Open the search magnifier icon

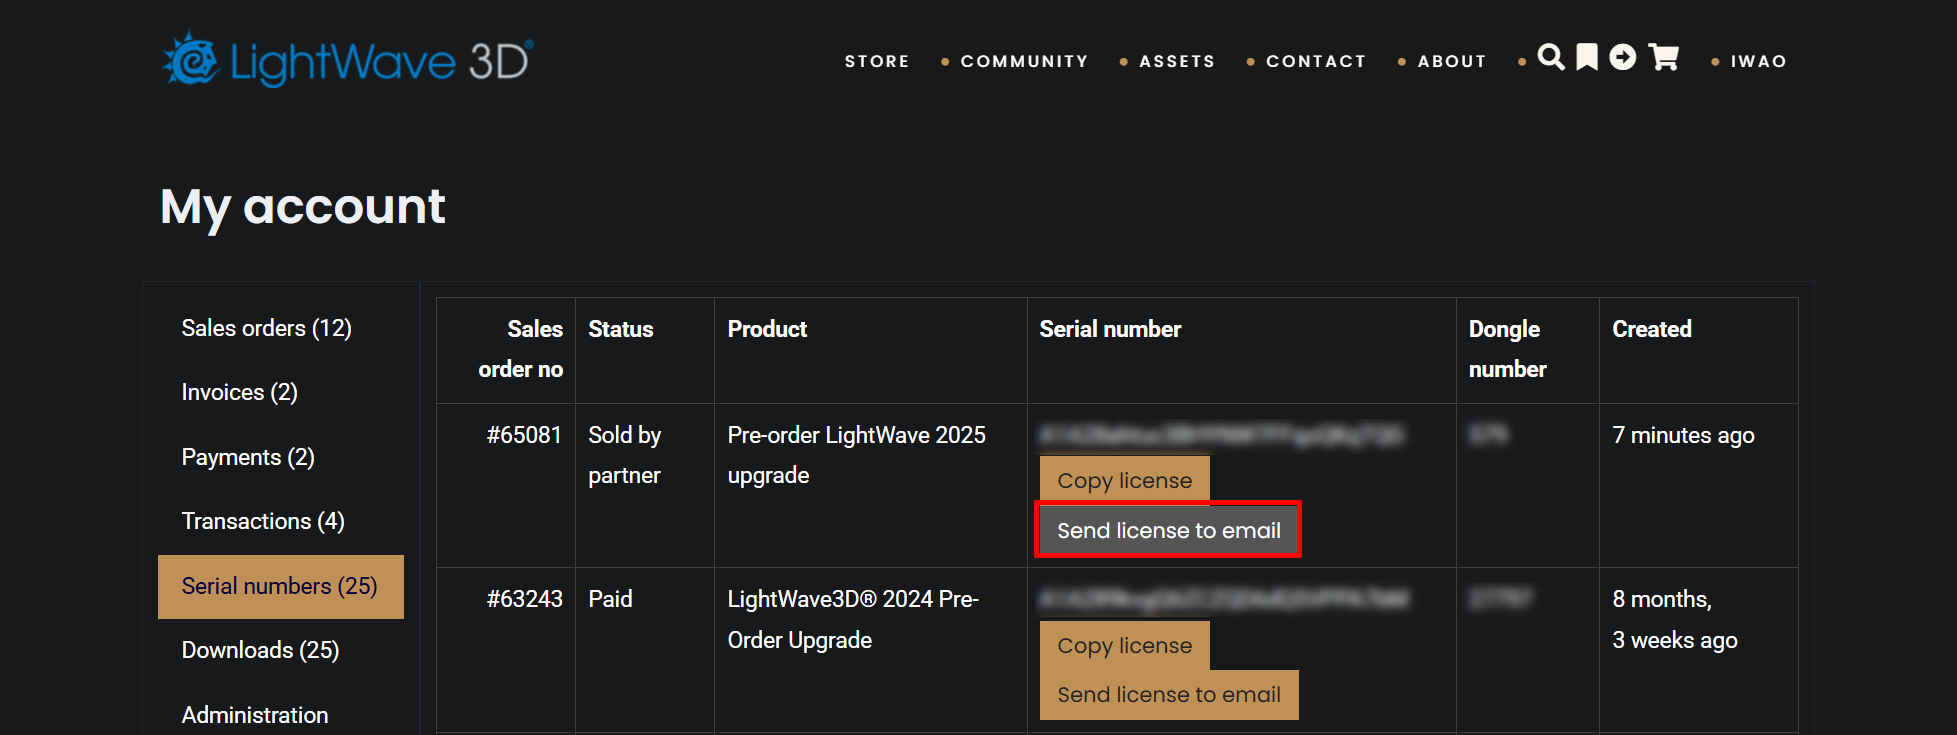[1551, 57]
